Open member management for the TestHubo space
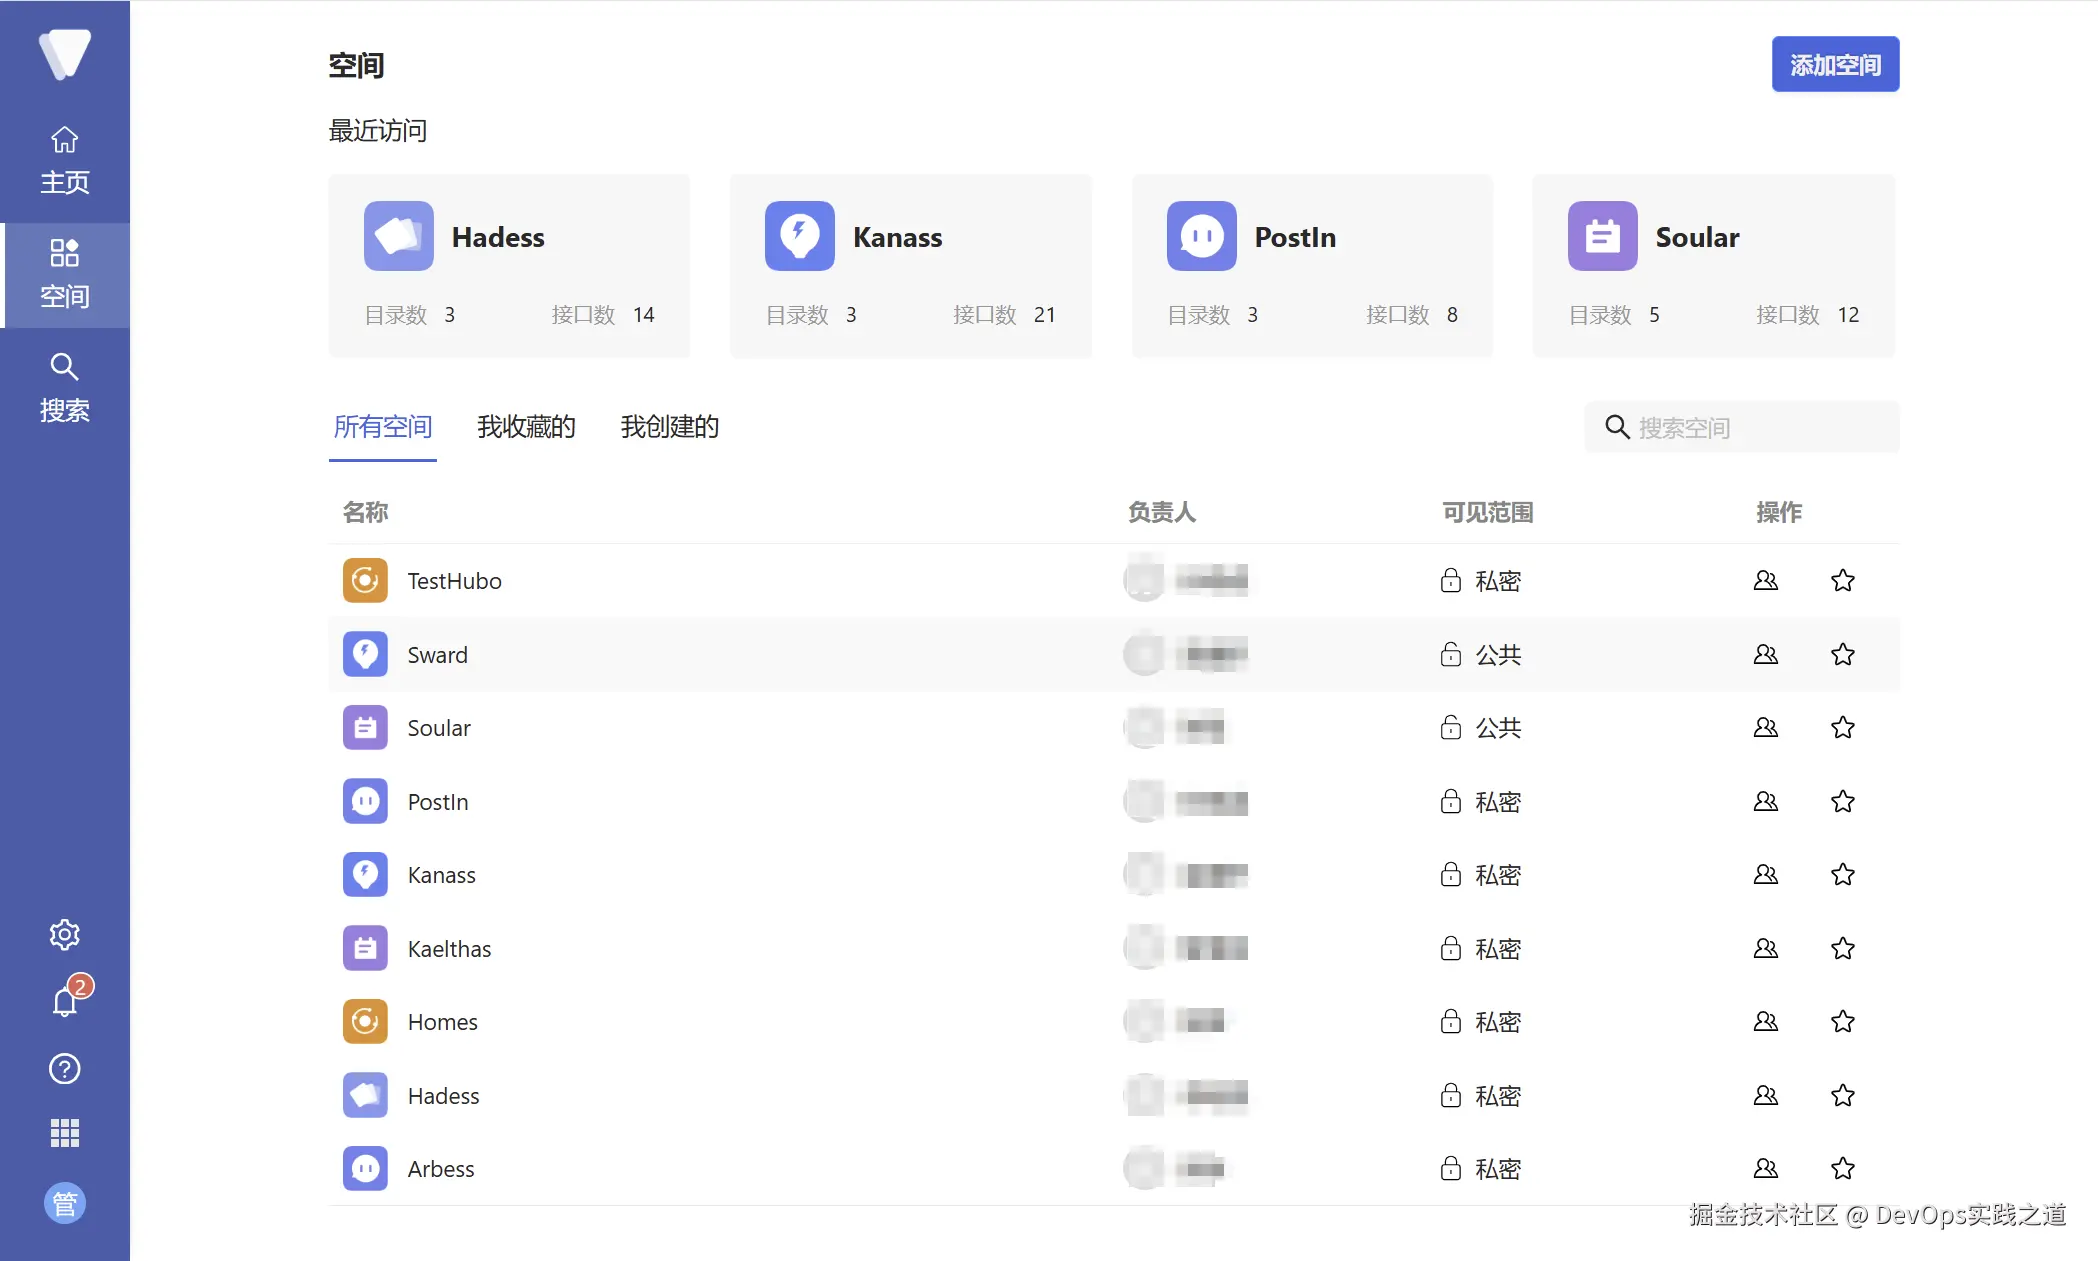 (1765, 580)
